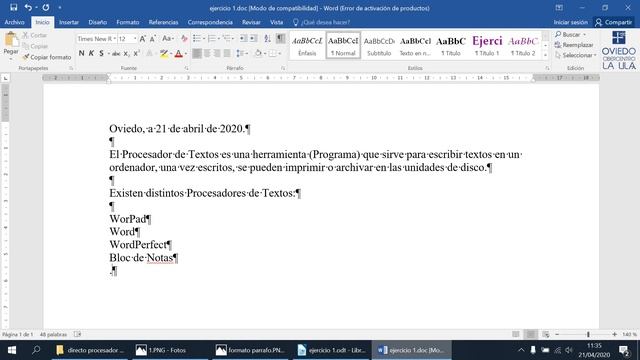Switch to the Correspondencia tab
Screen dimensions: 640x360
coord(210,22)
